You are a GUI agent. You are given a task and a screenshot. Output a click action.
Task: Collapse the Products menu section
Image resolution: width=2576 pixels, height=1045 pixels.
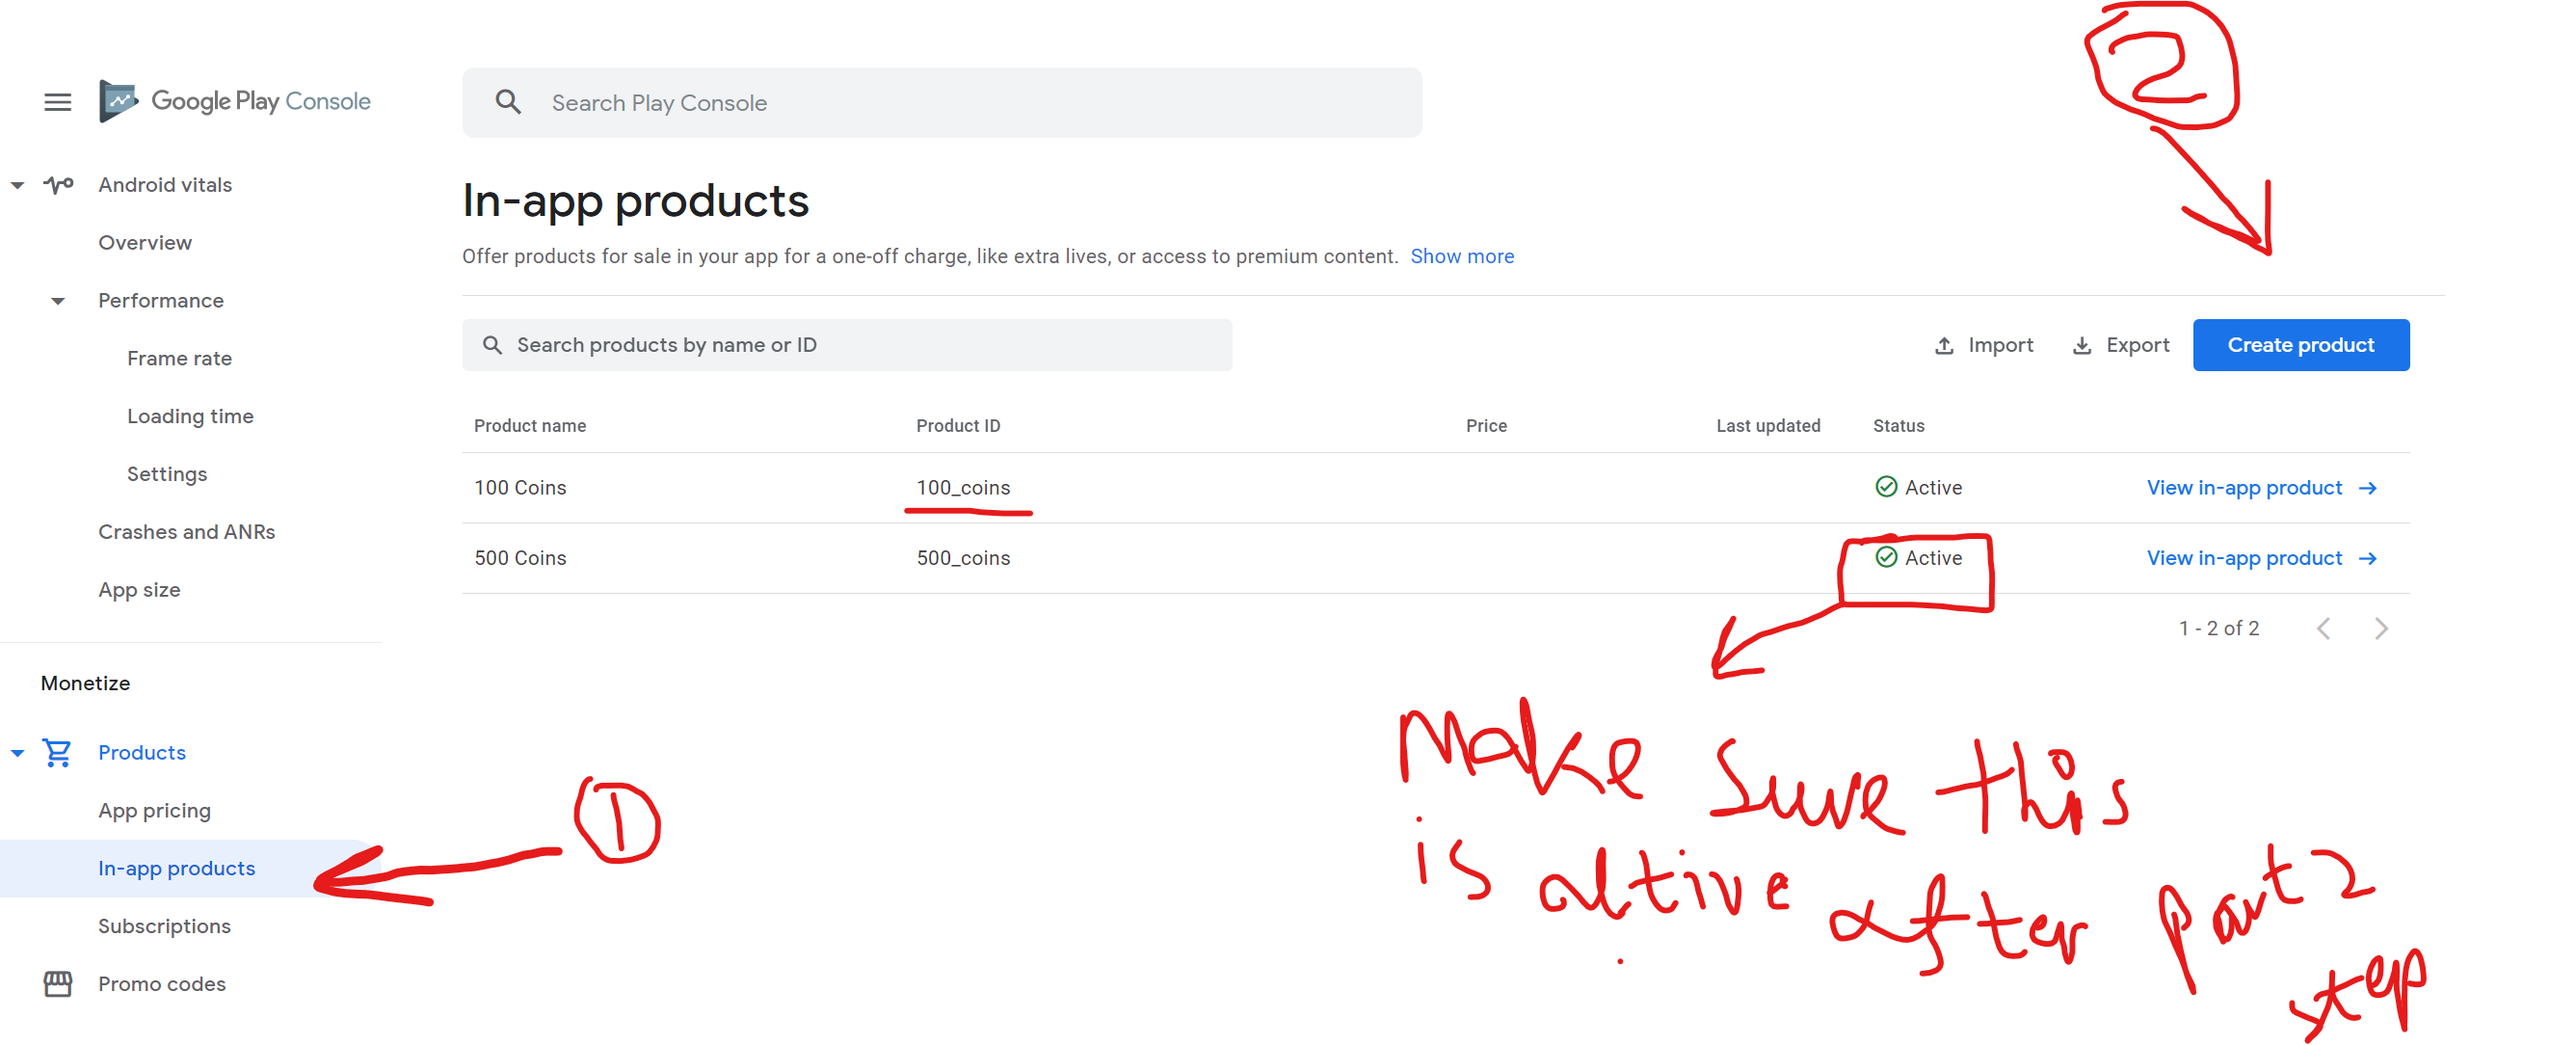point(17,753)
